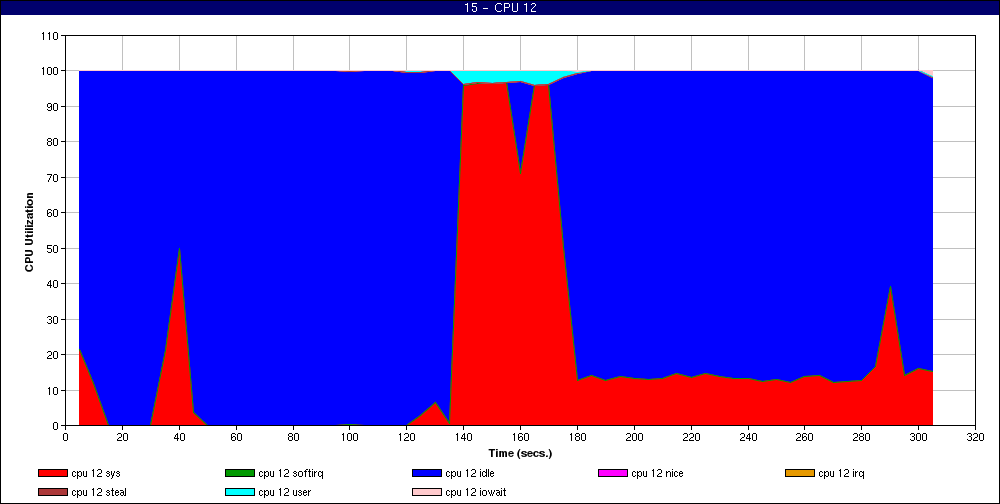Select the 'cpu 12 sys' legend label
Image resolution: width=1000 pixels, height=504 pixels.
(96, 473)
